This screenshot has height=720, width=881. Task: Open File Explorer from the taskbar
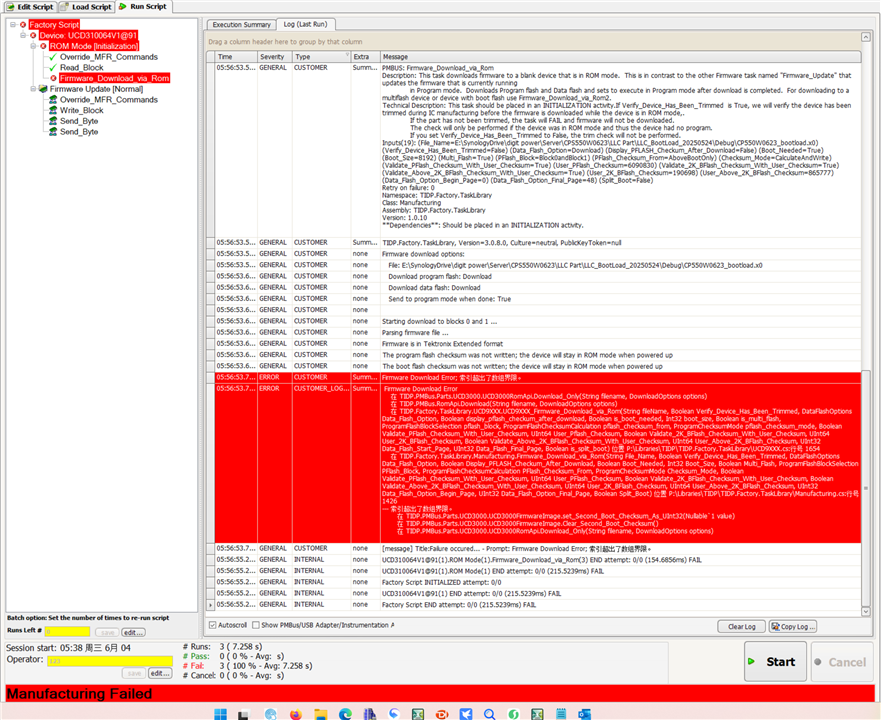[320, 714]
